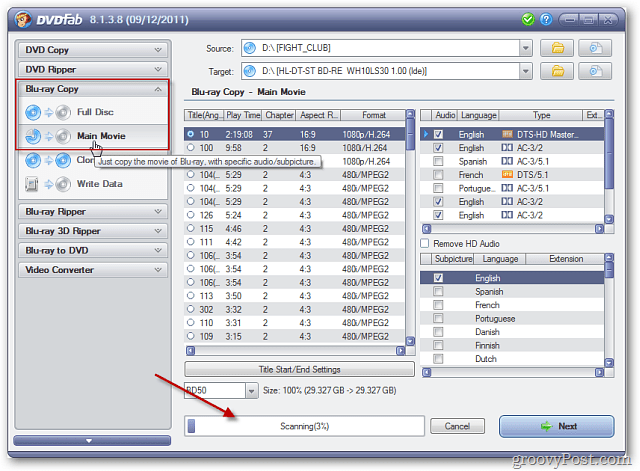Expand the DVD Copy section
Image resolution: width=640 pixels, height=471 pixels.
[93, 50]
